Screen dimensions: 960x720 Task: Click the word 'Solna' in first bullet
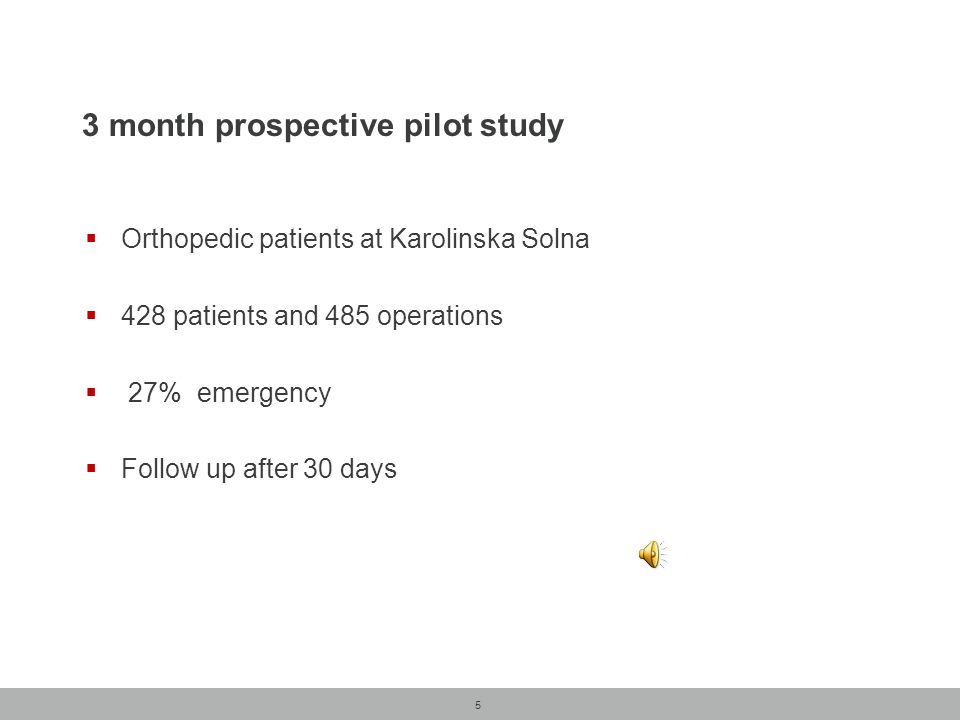pos(555,238)
